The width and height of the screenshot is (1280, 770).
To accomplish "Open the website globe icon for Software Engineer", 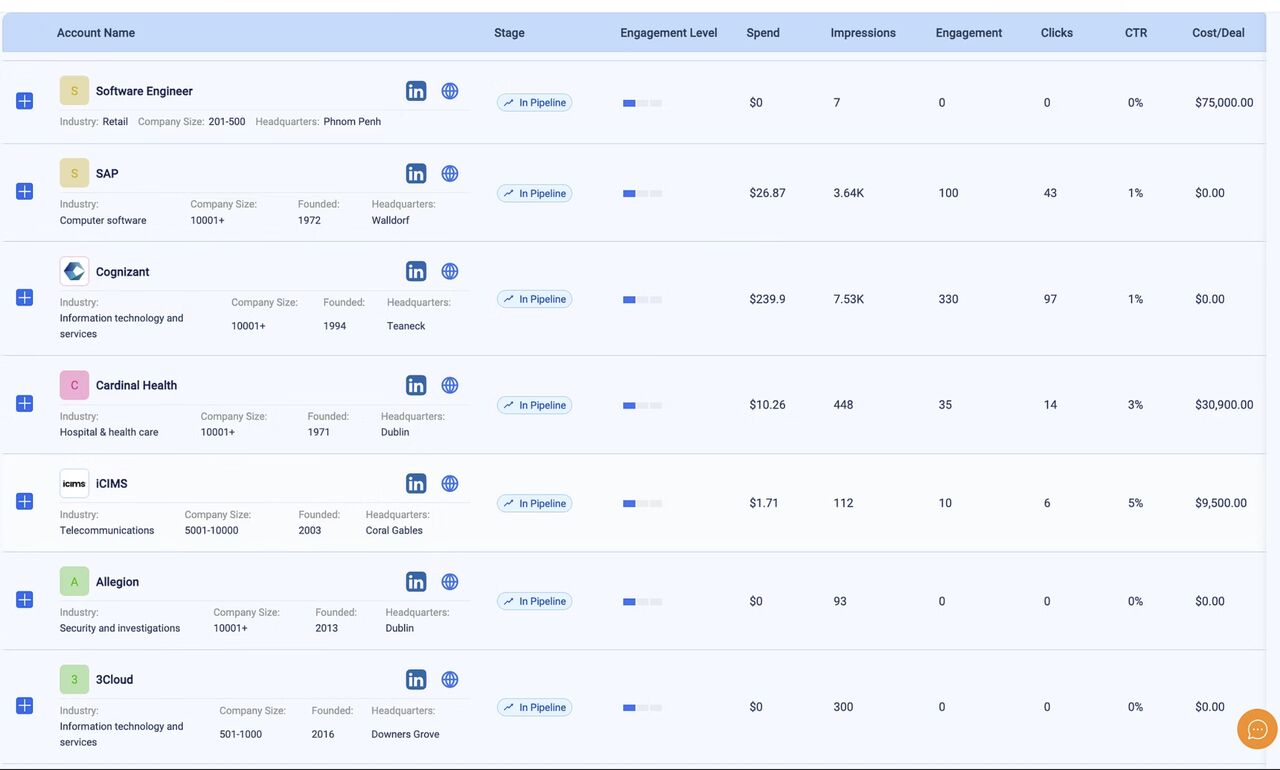I will click(x=450, y=91).
